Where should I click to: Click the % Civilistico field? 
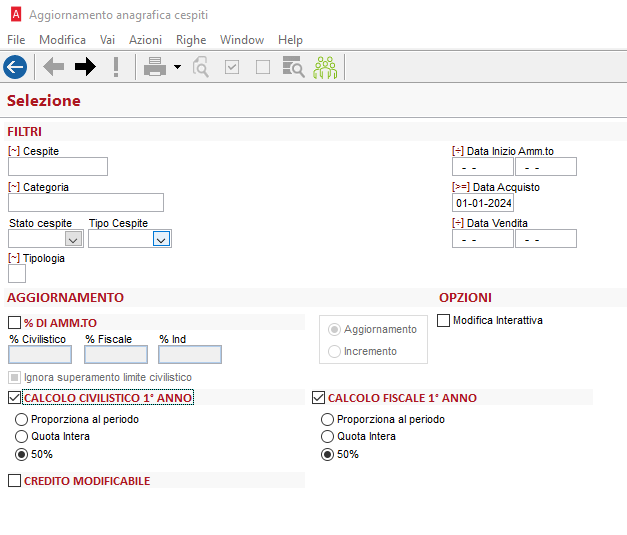[40, 354]
